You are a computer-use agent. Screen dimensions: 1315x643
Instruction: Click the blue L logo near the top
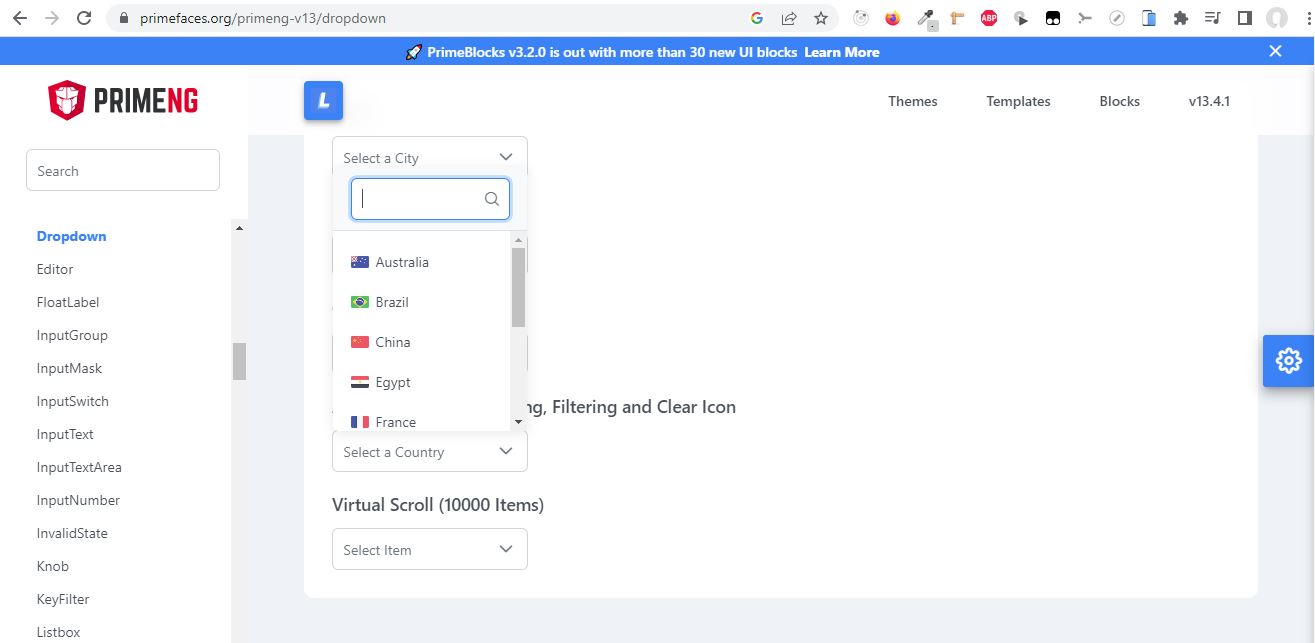coord(323,100)
